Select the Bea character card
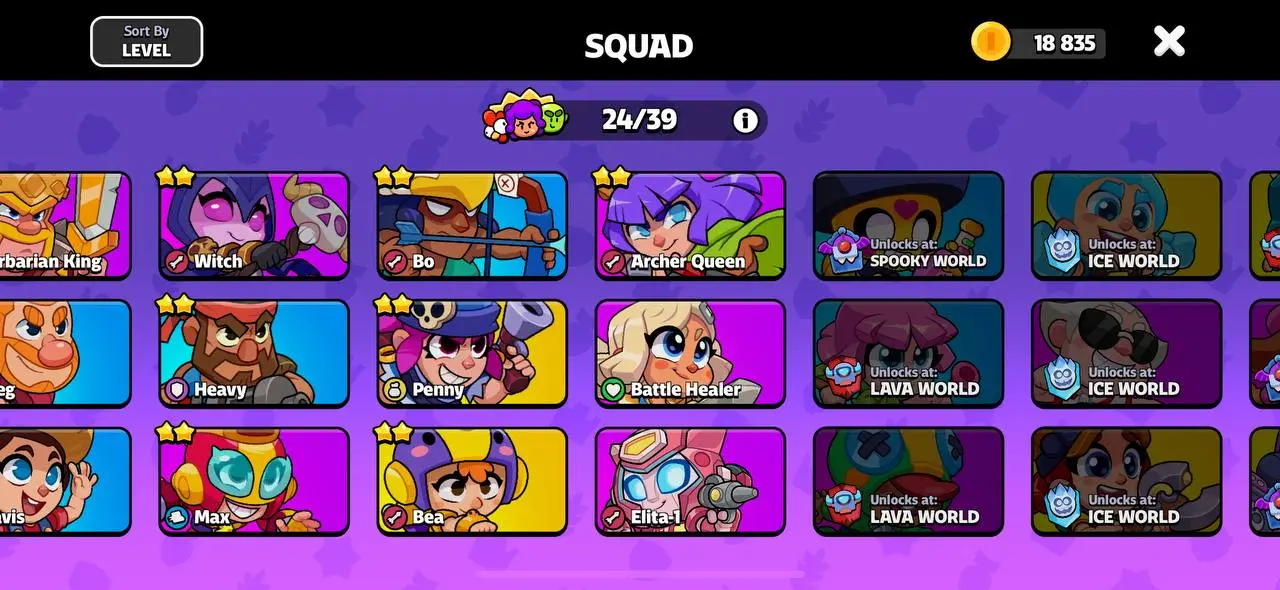Screen dimensions: 1280x590 coord(472,482)
